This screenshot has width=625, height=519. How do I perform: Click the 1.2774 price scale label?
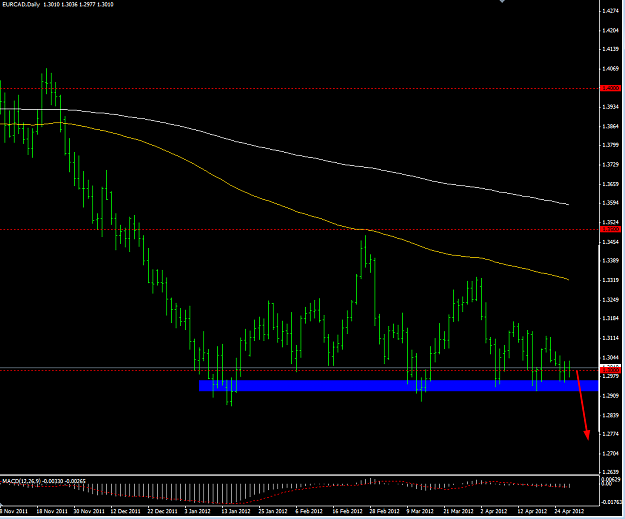pos(611,434)
